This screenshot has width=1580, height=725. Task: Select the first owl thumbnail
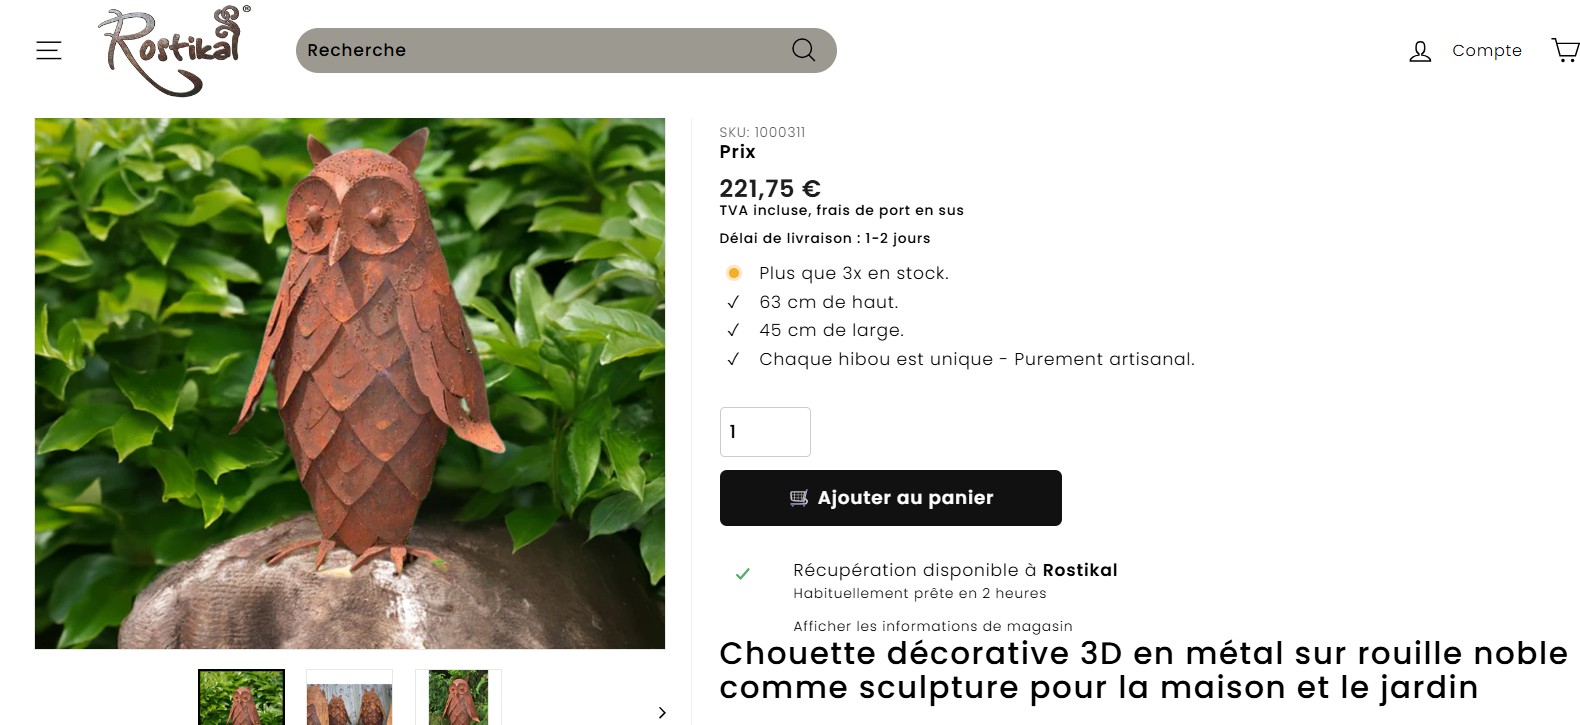point(241,697)
